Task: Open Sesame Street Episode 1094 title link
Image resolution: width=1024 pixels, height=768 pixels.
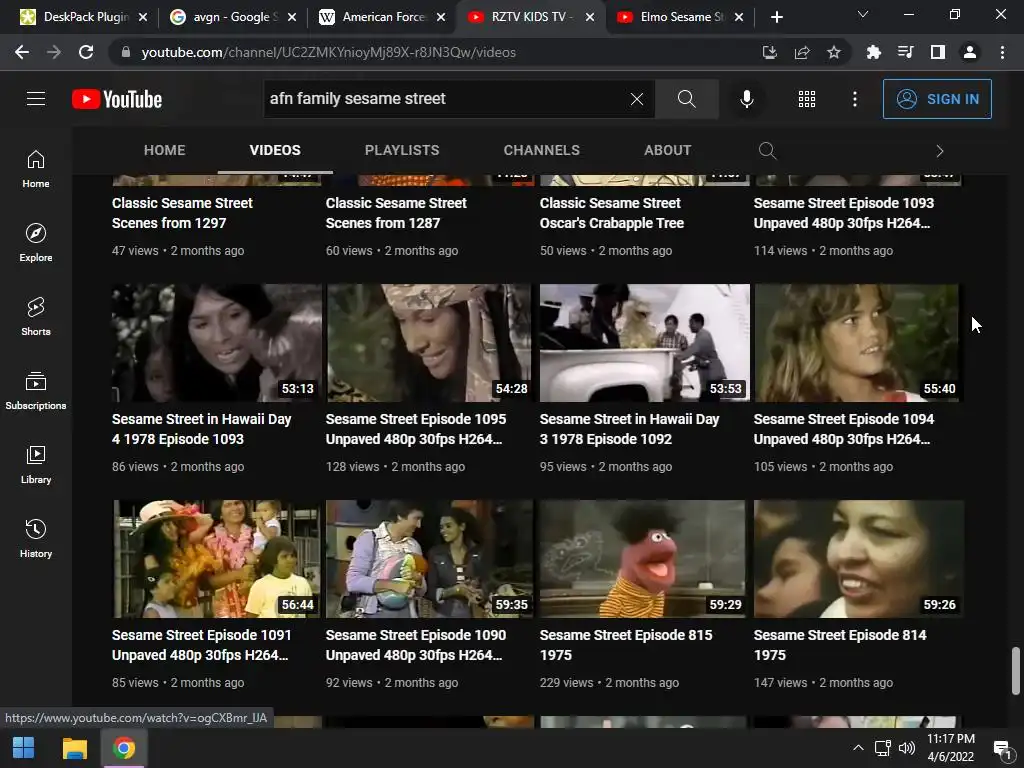Action: tap(844, 429)
